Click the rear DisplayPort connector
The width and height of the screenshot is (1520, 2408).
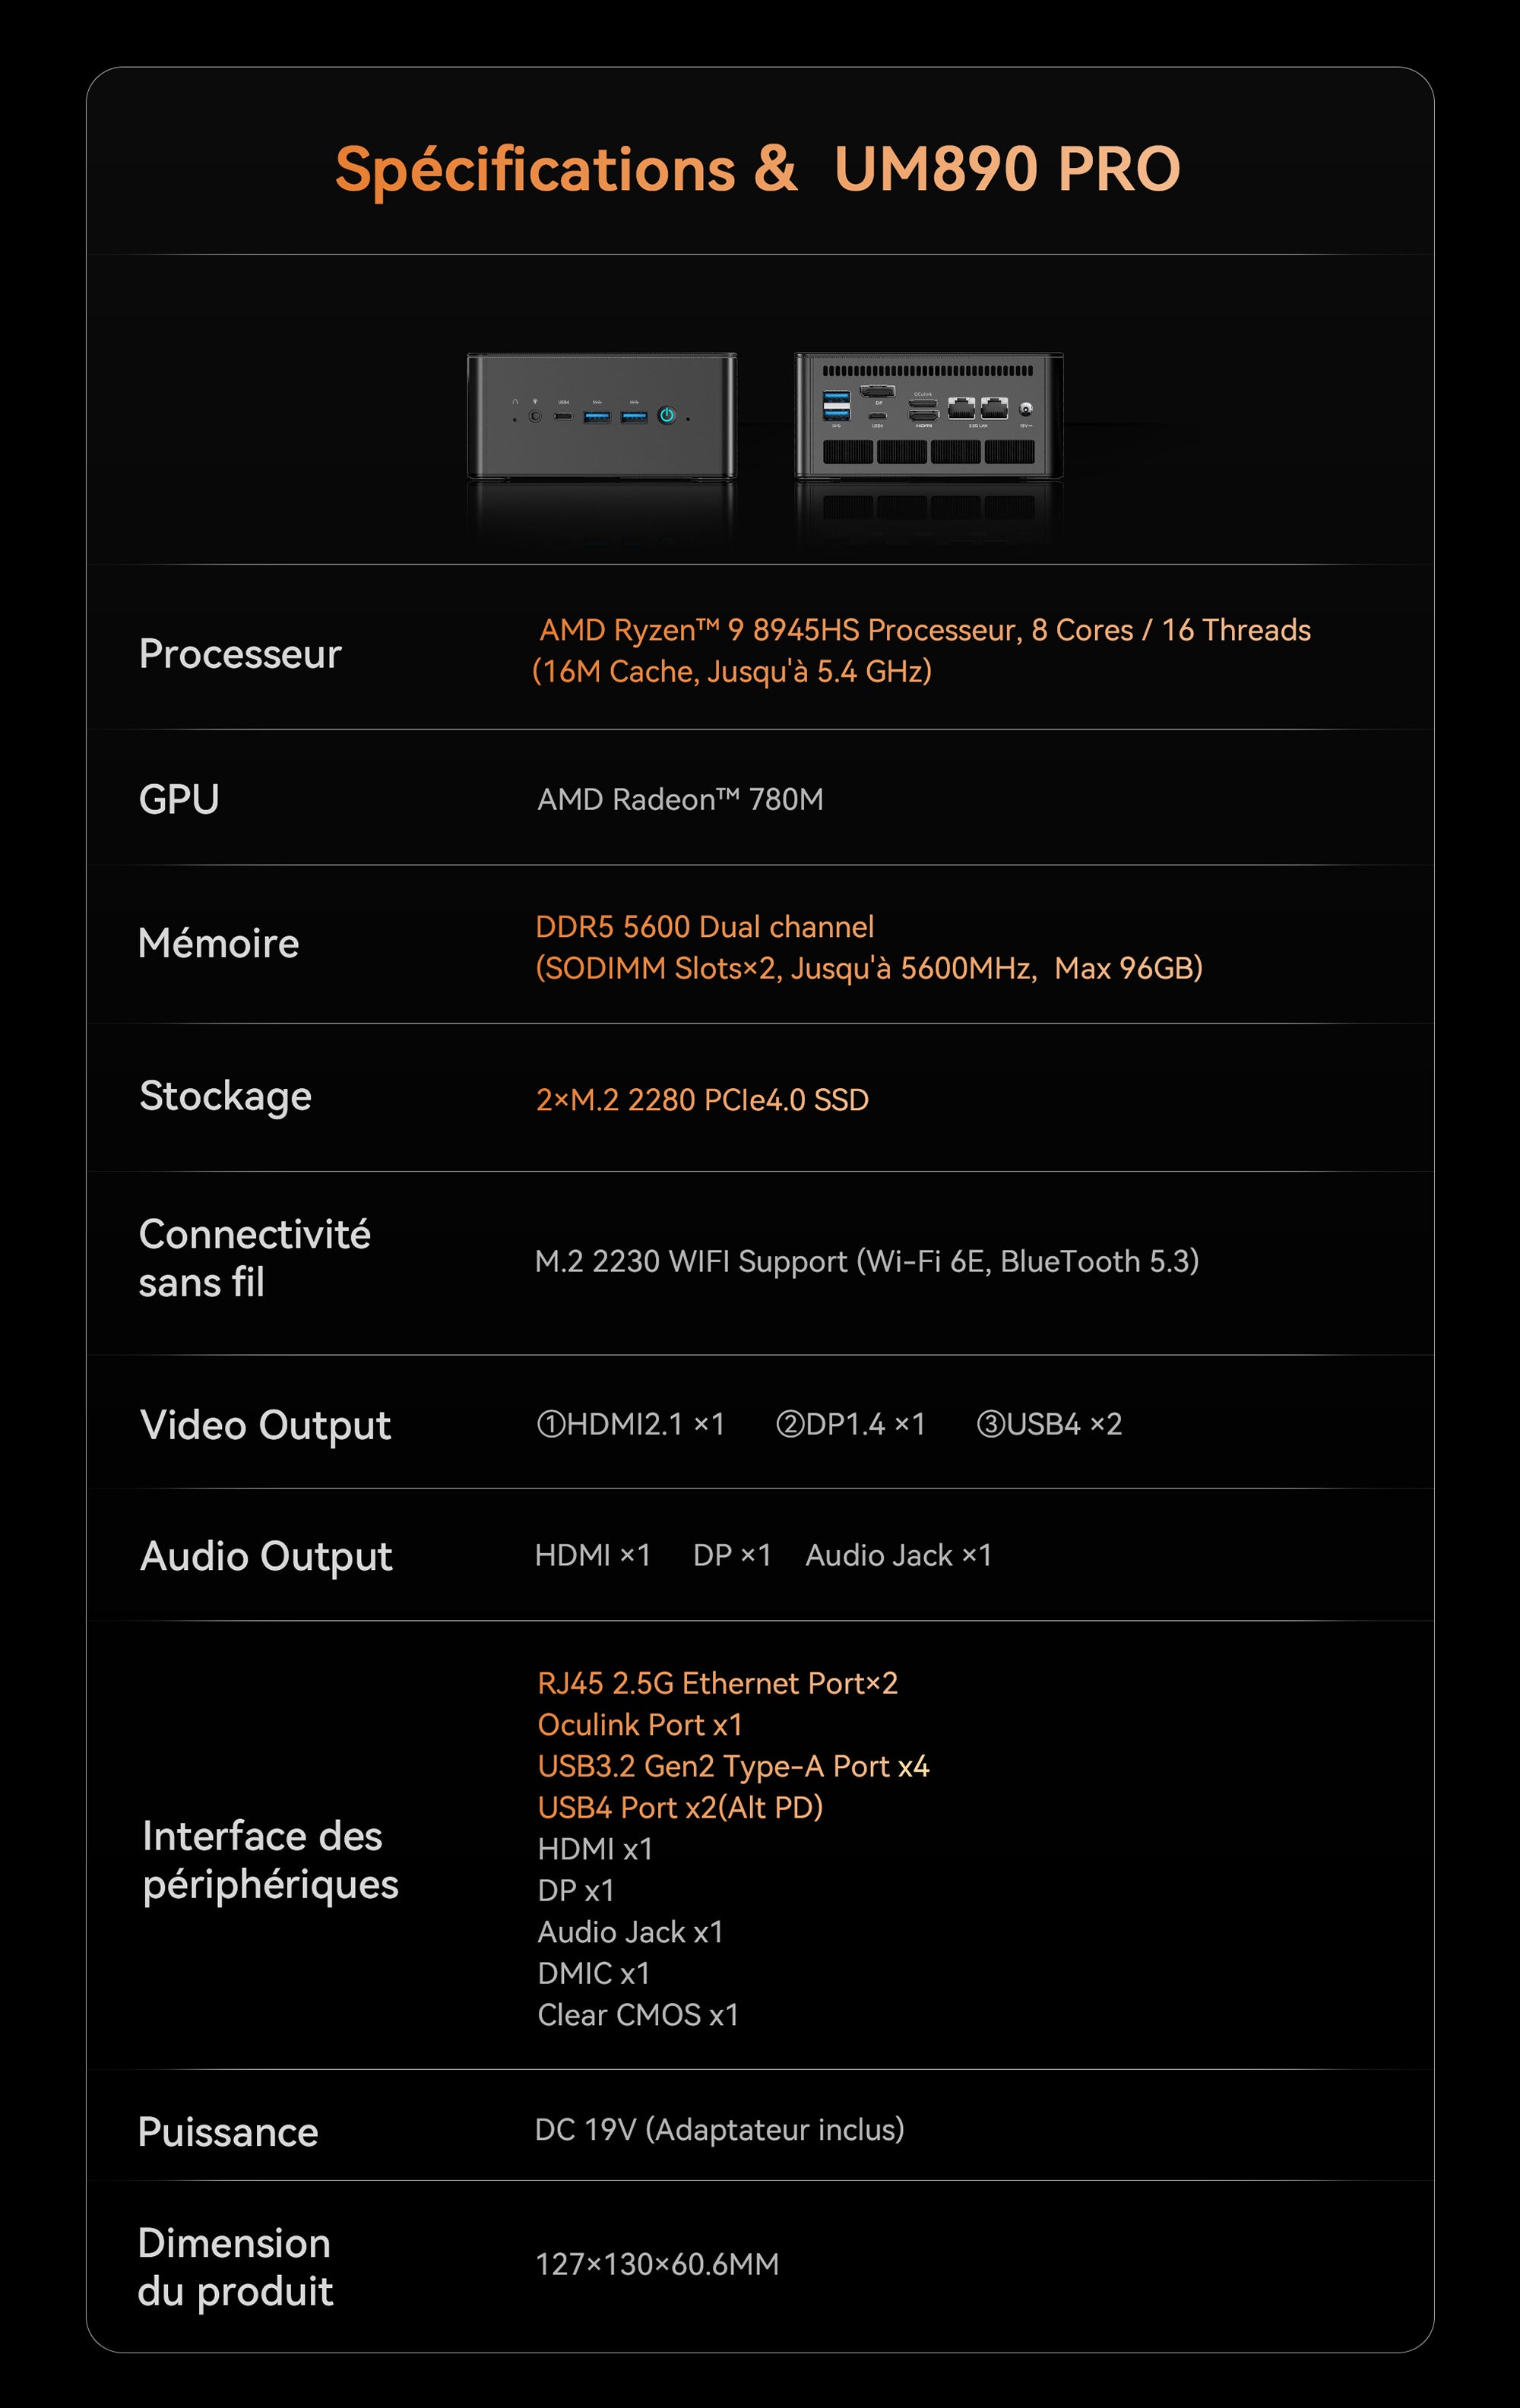(878, 391)
